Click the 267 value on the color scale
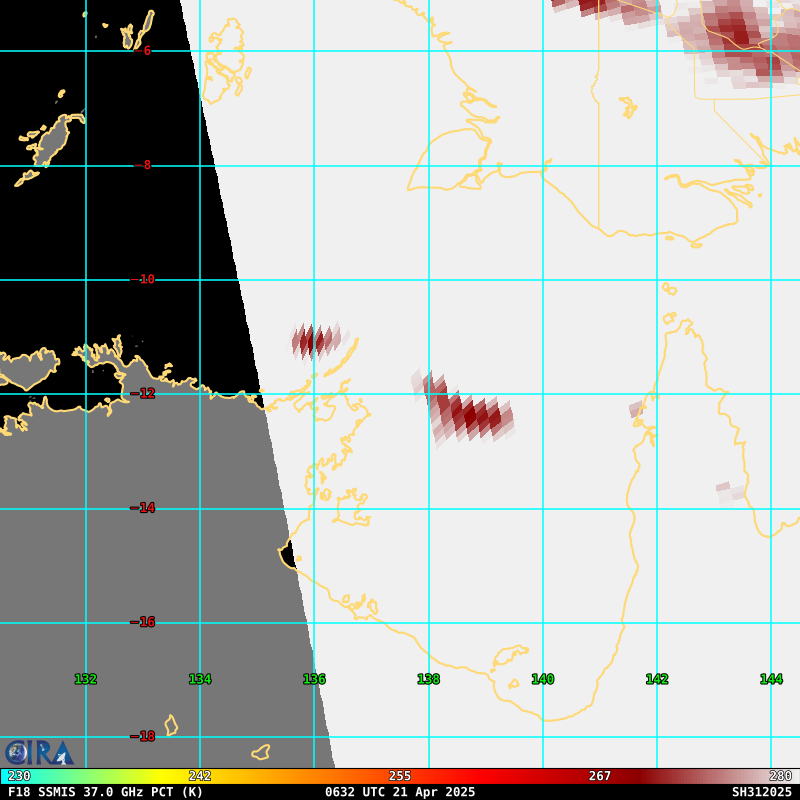The image size is (800, 800). coord(599,776)
